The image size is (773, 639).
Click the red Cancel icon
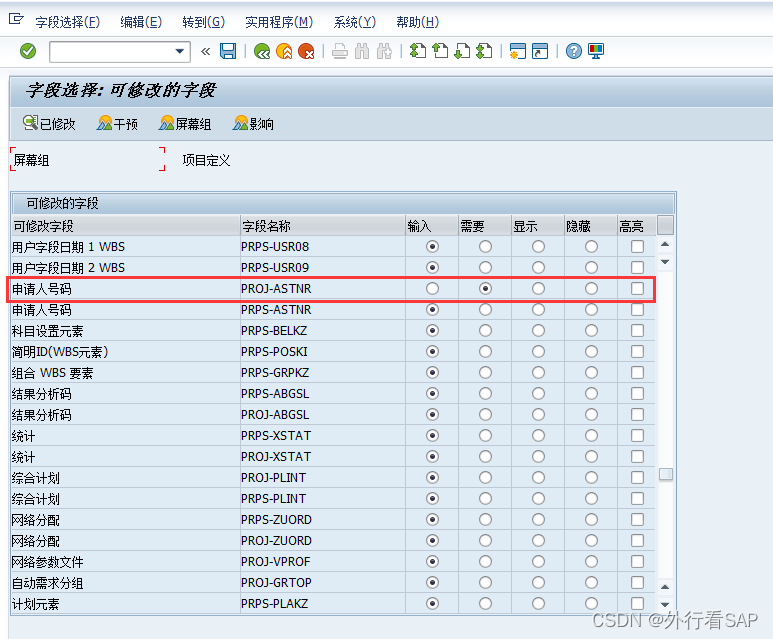306,51
